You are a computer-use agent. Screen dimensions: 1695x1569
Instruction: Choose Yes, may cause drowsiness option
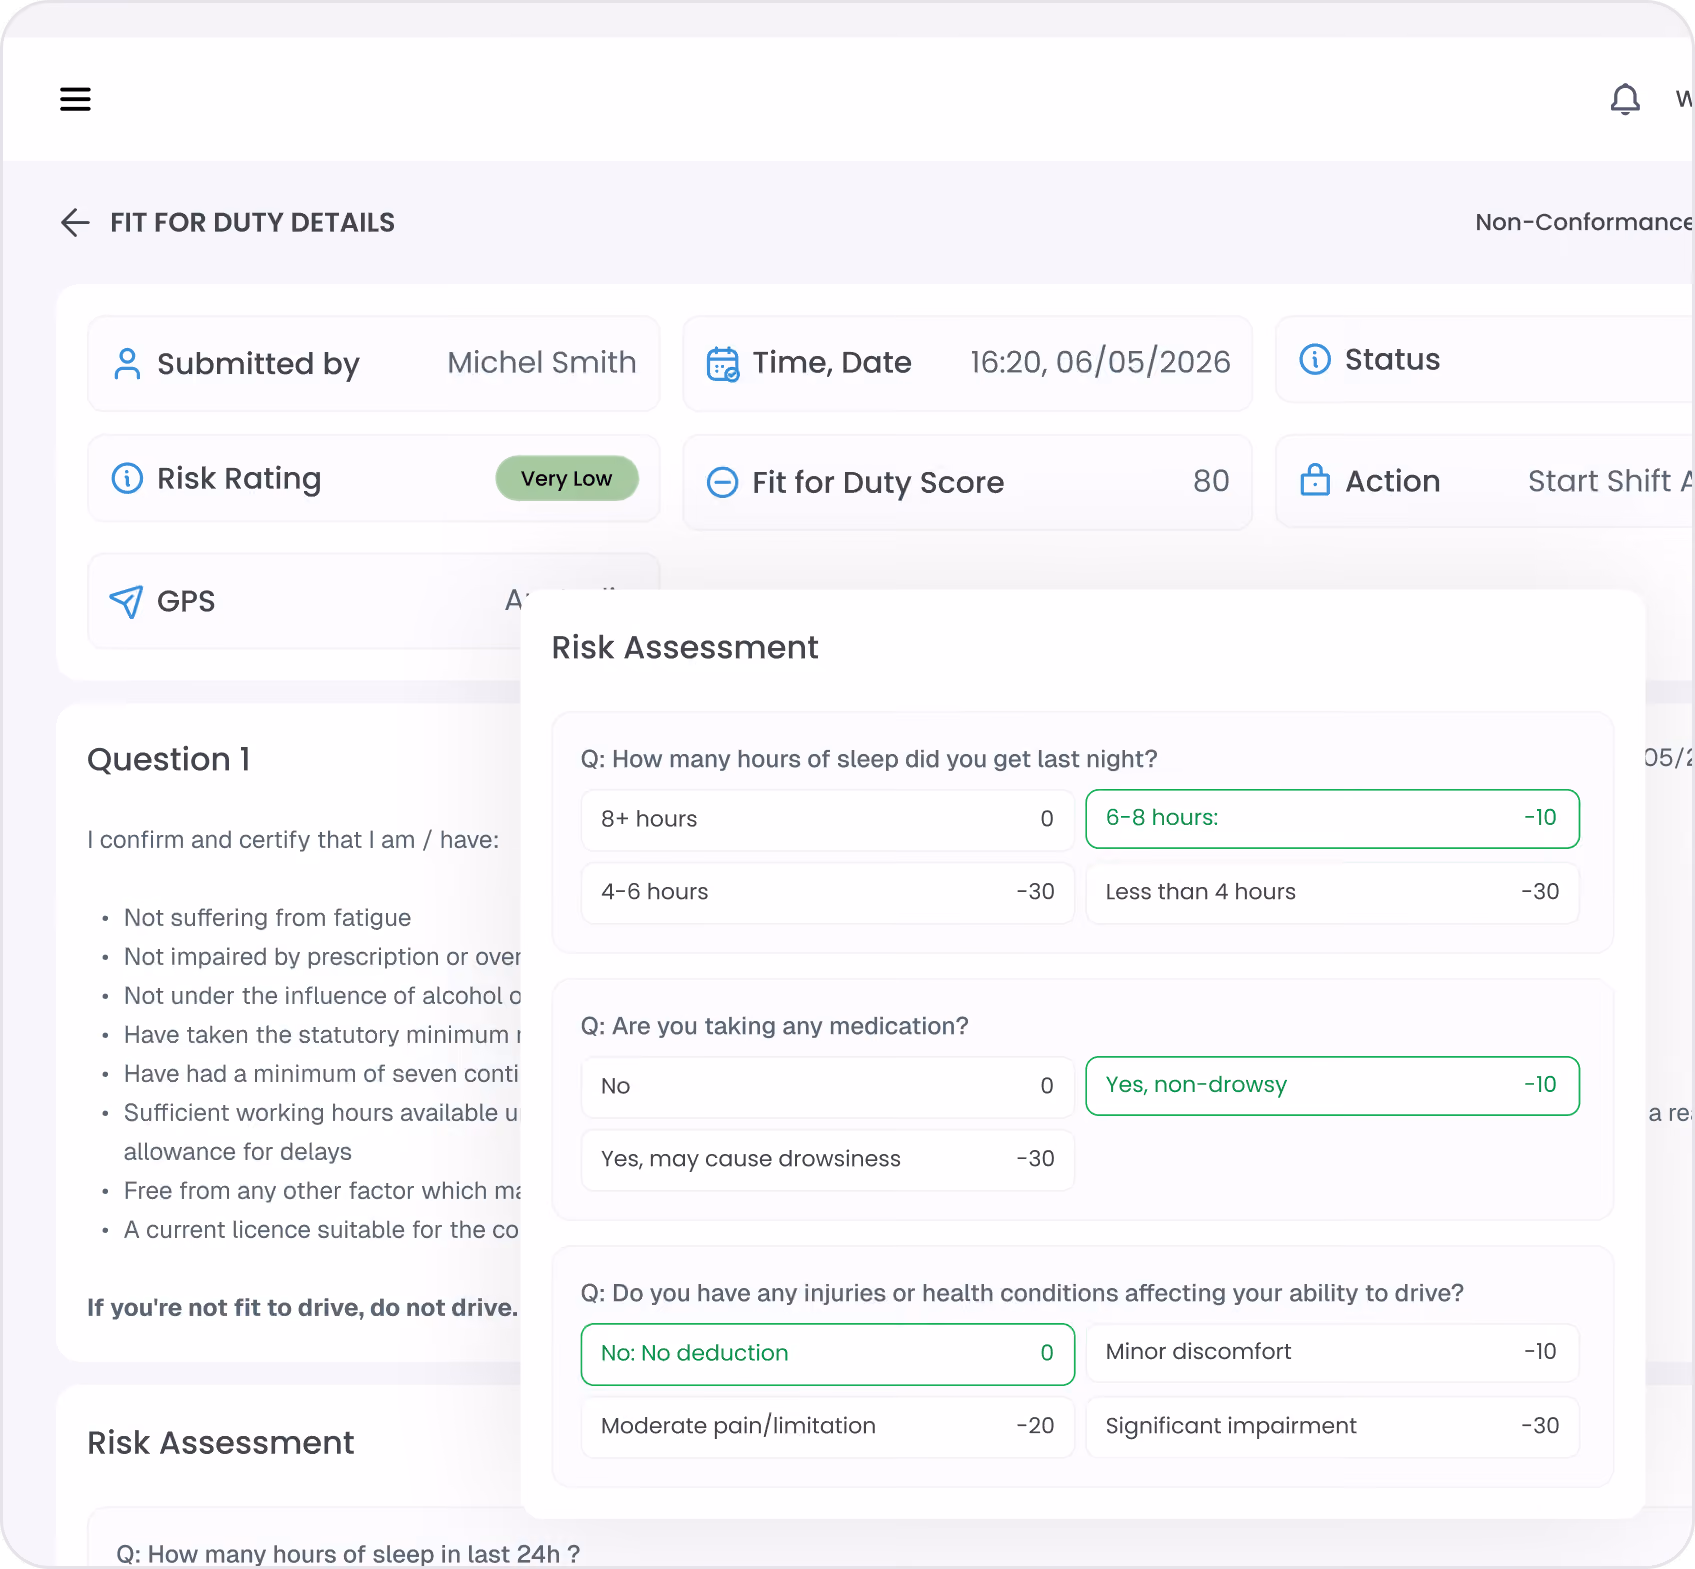point(827,1160)
